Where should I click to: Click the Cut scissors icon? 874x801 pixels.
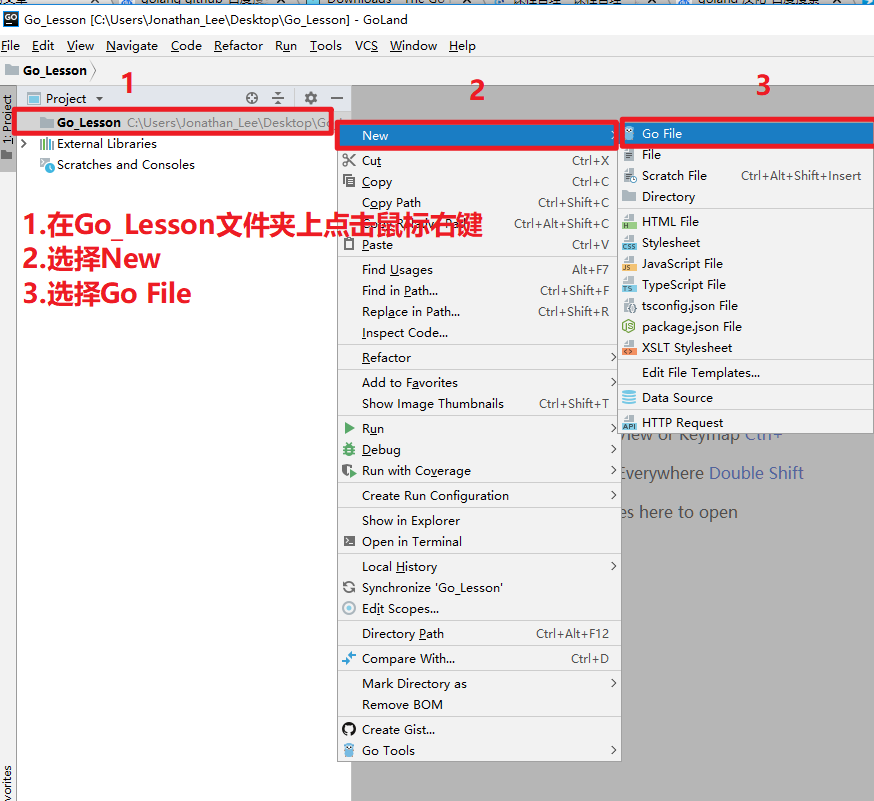click(349, 161)
